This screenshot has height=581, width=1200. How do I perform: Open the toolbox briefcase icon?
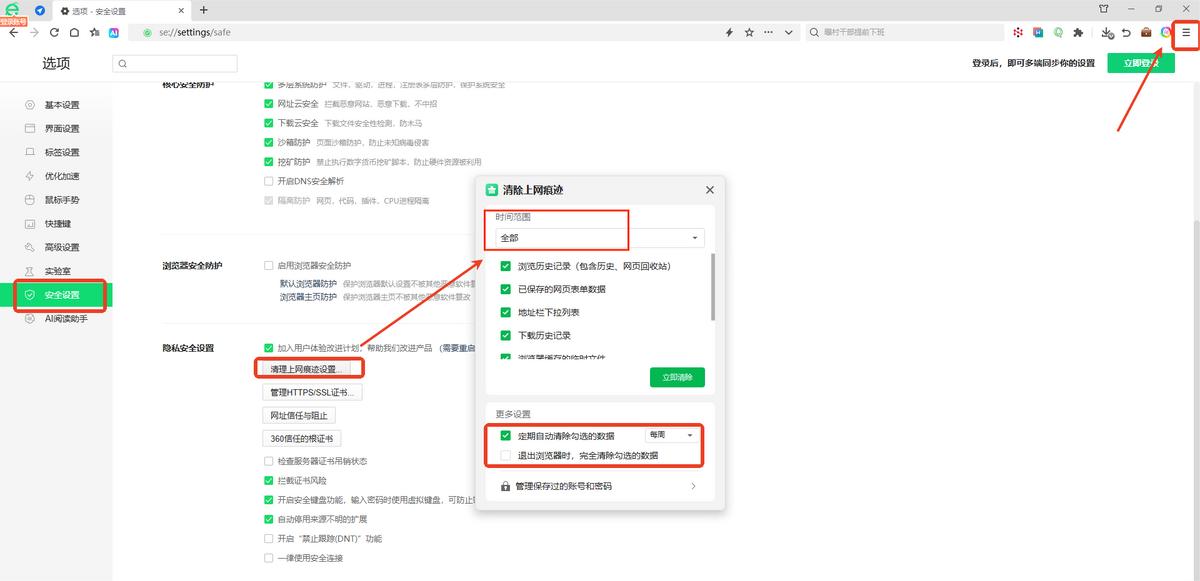tap(1146, 32)
